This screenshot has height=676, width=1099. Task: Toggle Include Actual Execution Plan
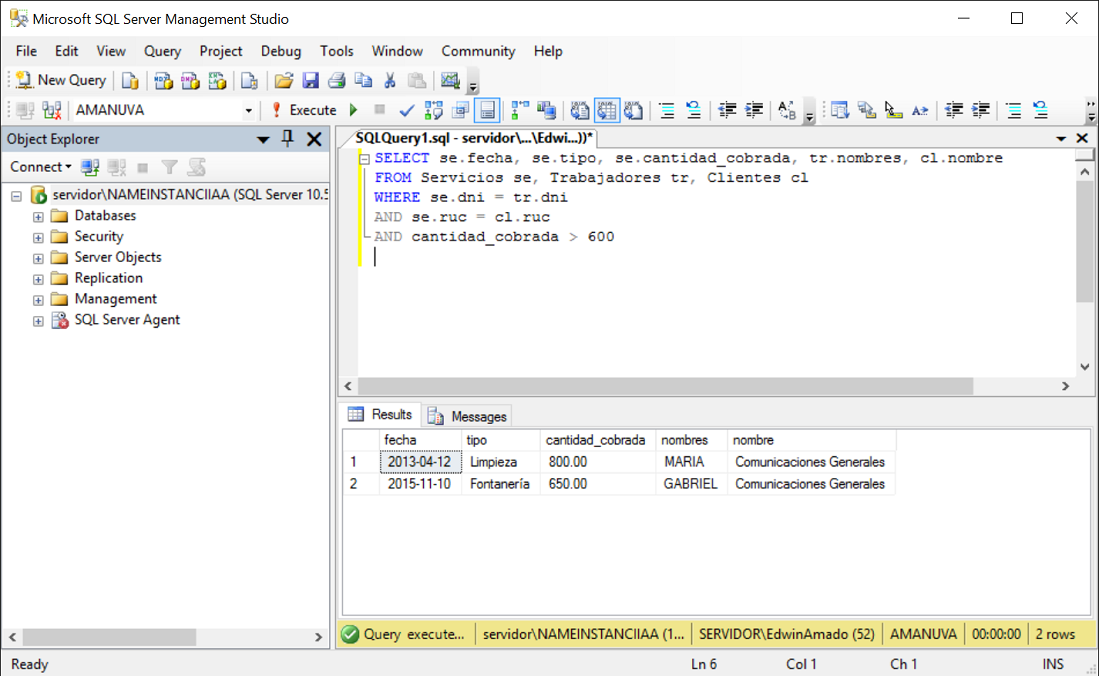tap(520, 110)
